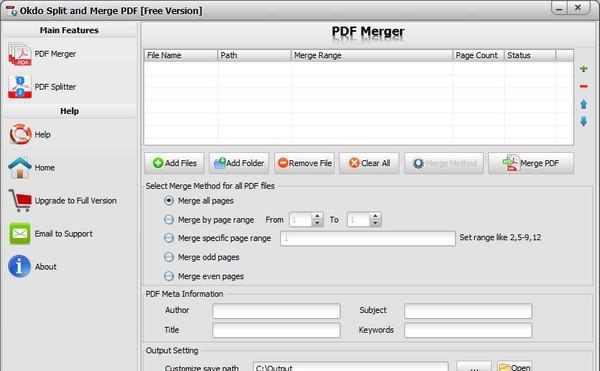Click the Customize save path field
Image resolution: width=600 pixels, height=371 pixels.
click(x=351, y=366)
